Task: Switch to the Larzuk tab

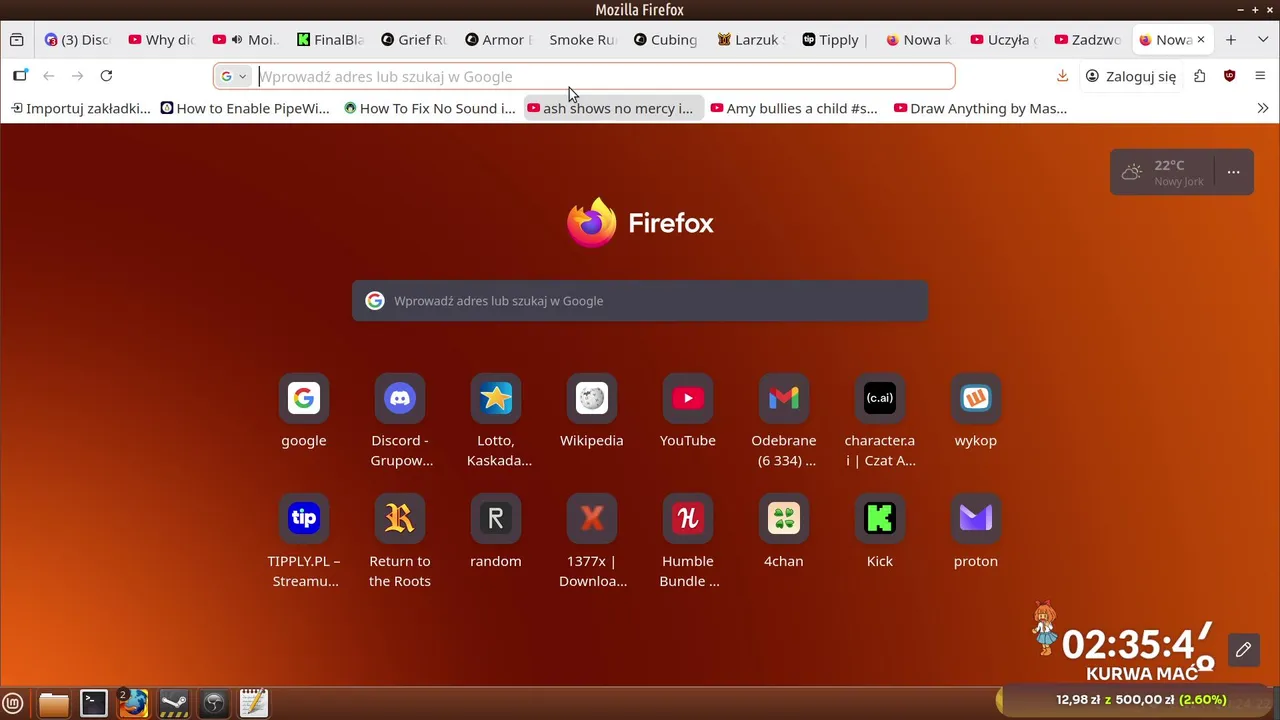Action: tap(750, 40)
